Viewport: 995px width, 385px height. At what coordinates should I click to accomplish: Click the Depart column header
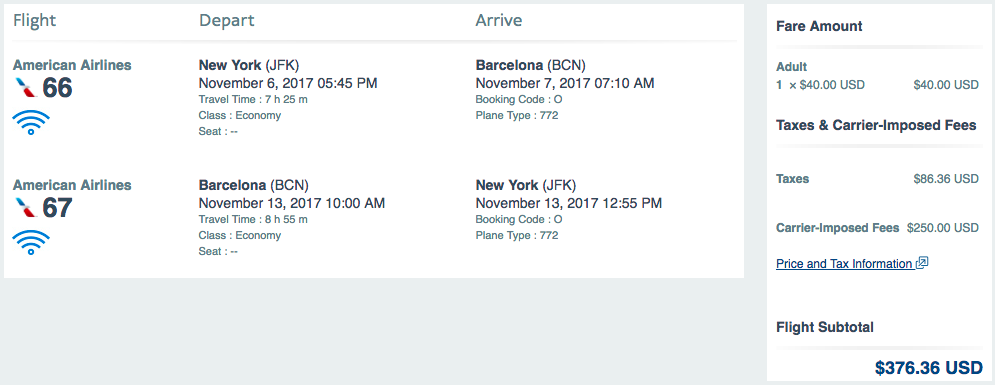point(227,20)
